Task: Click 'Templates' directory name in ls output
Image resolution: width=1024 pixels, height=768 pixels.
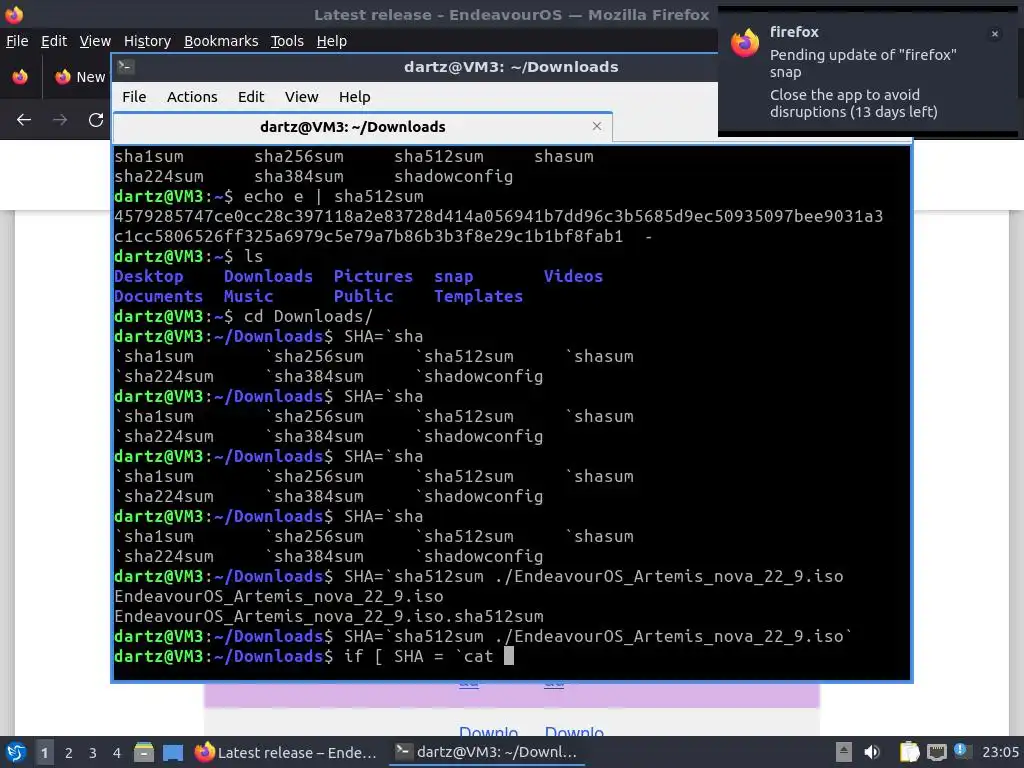Action: coord(479,296)
